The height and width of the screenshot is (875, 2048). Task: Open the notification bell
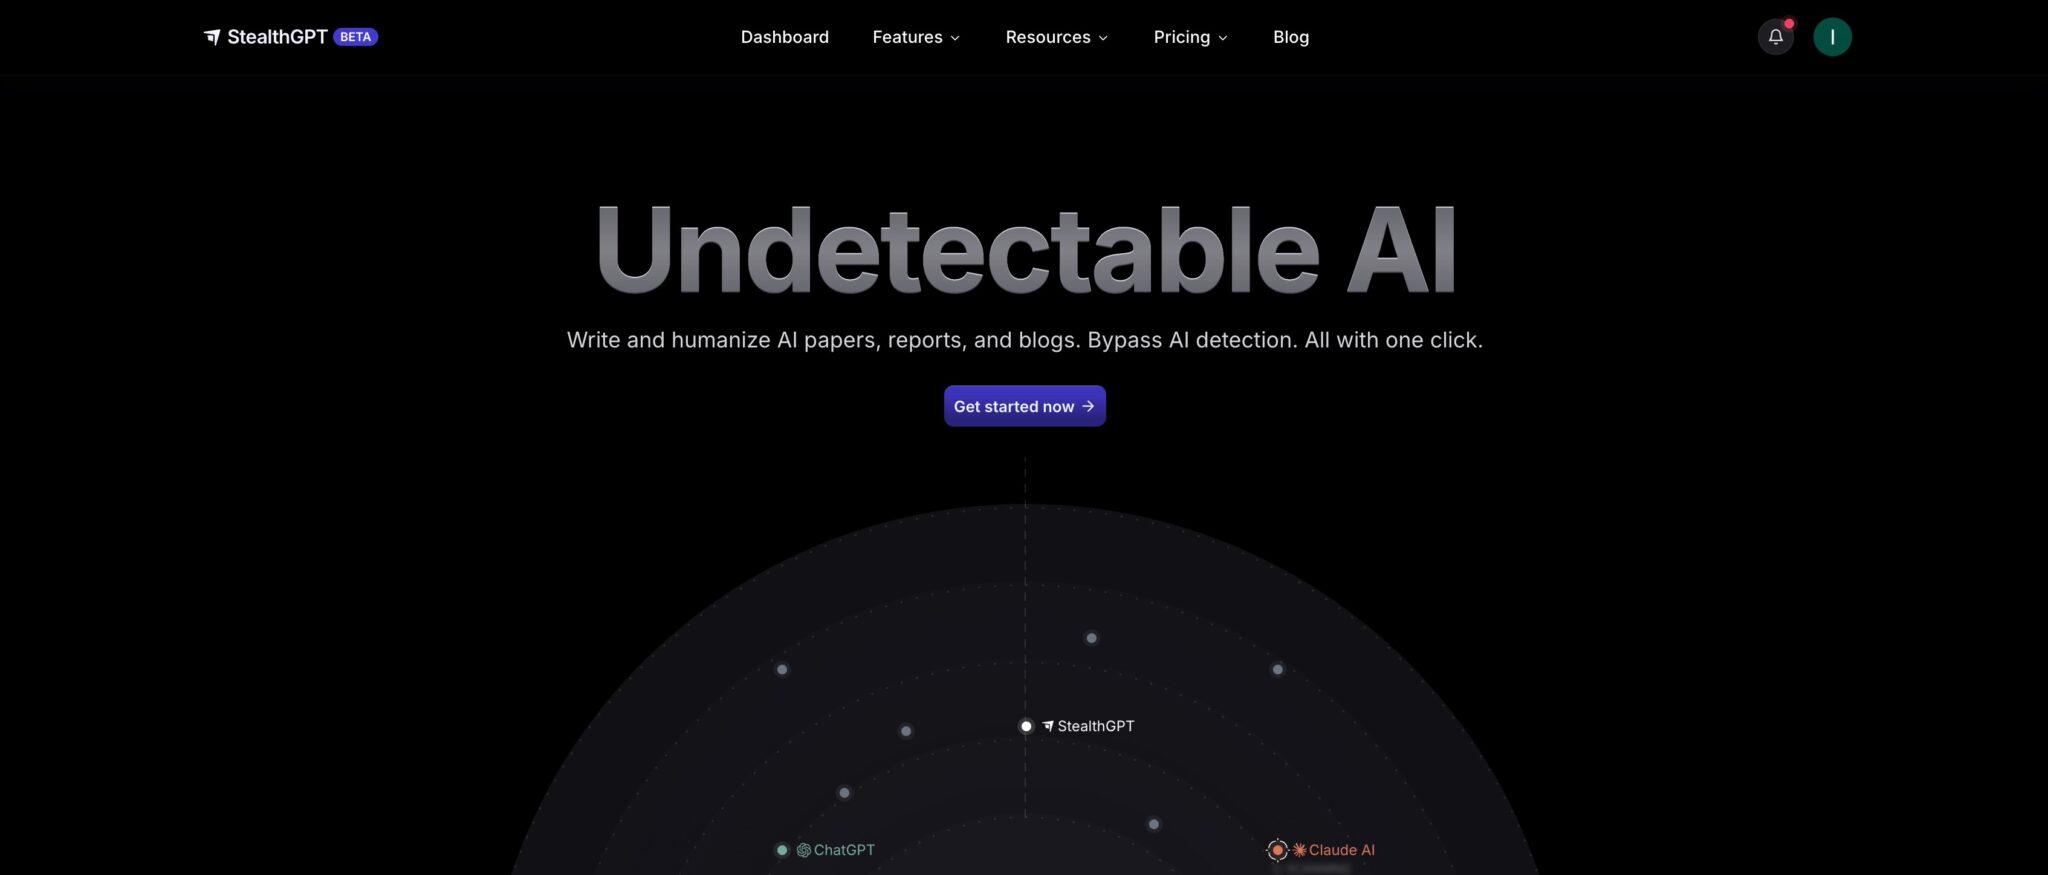[x=1776, y=37]
